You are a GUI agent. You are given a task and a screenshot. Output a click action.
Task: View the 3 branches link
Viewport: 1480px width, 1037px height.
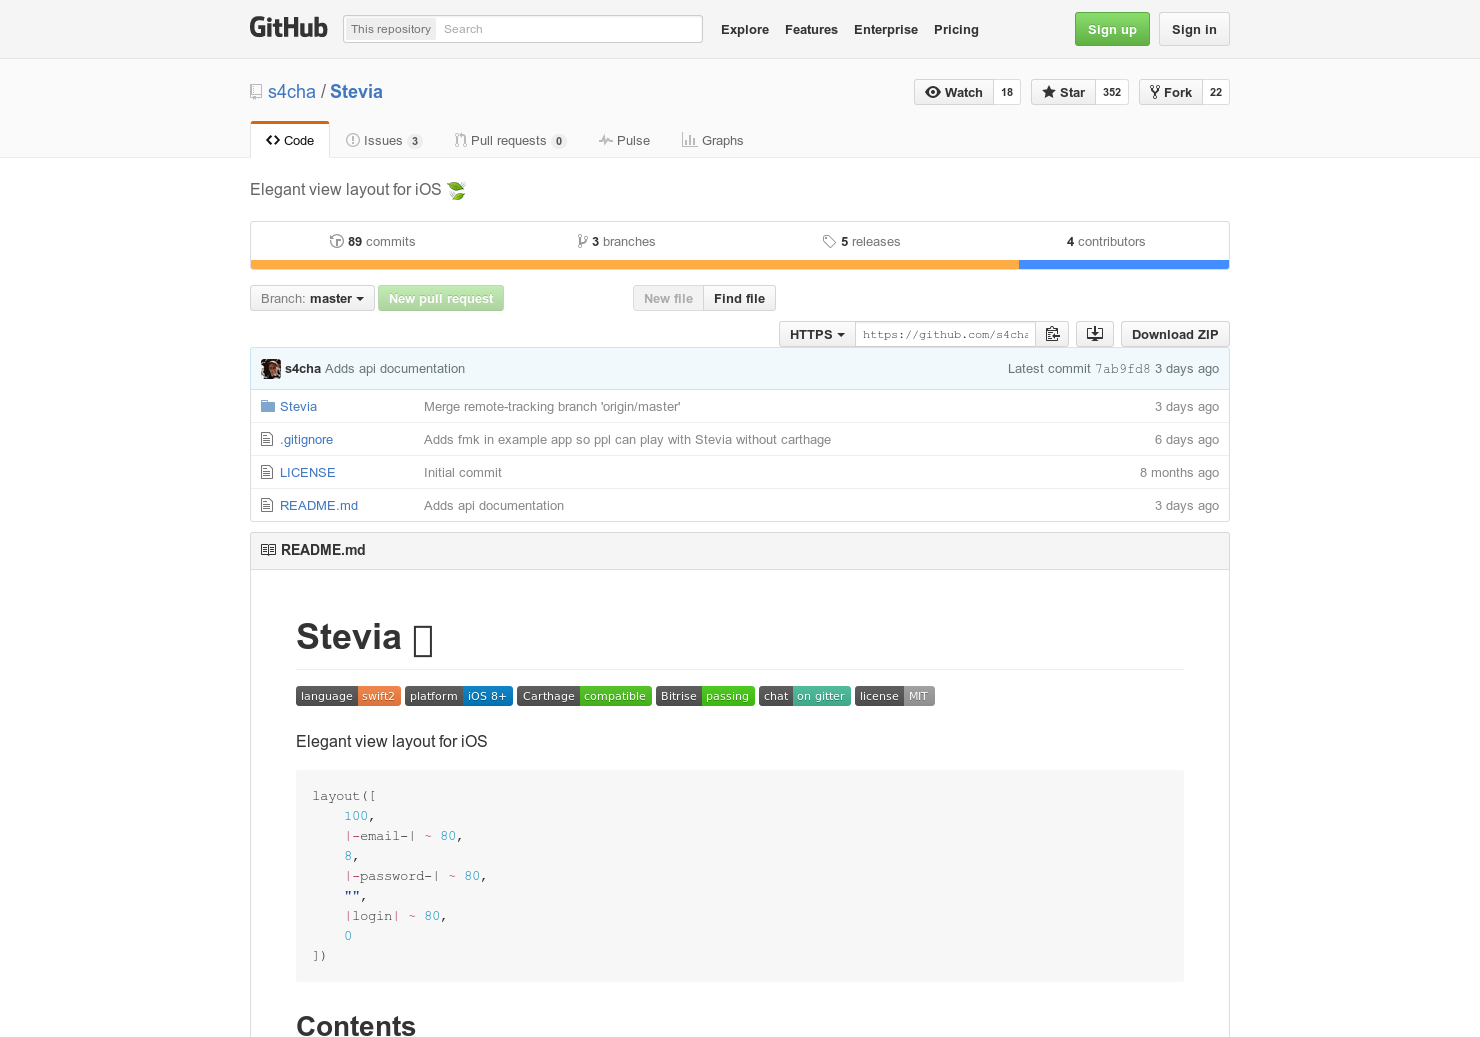[616, 241]
